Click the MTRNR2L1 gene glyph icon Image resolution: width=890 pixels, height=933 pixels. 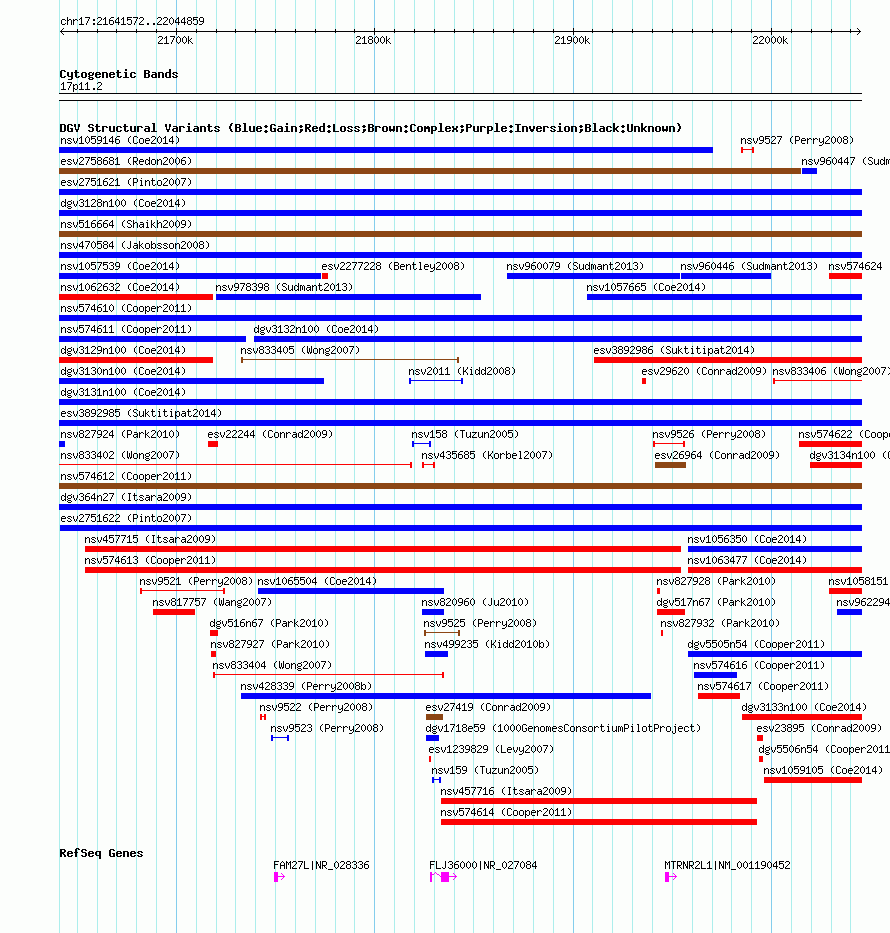[670, 876]
